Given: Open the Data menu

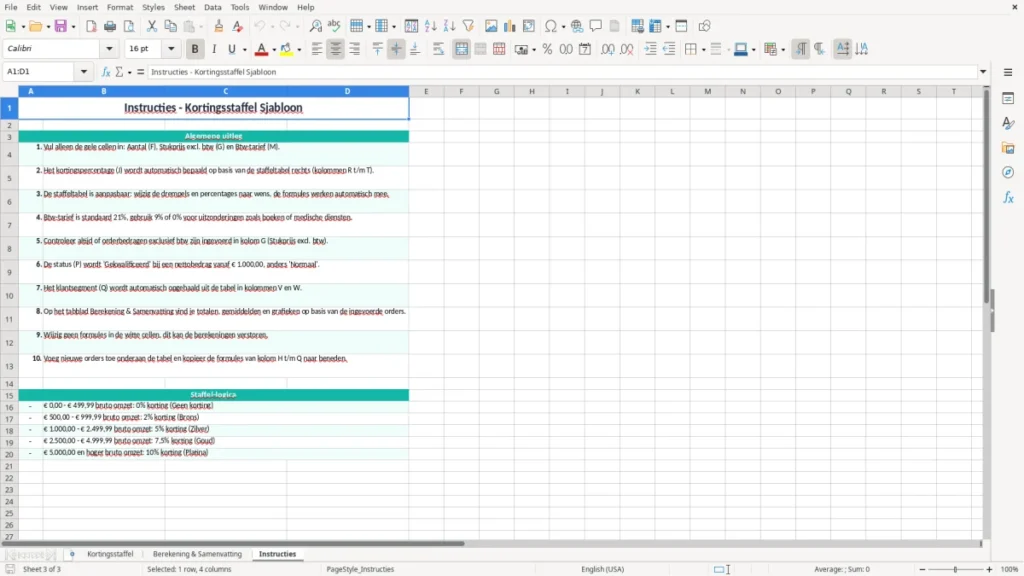Looking at the screenshot, I should click(212, 7).
